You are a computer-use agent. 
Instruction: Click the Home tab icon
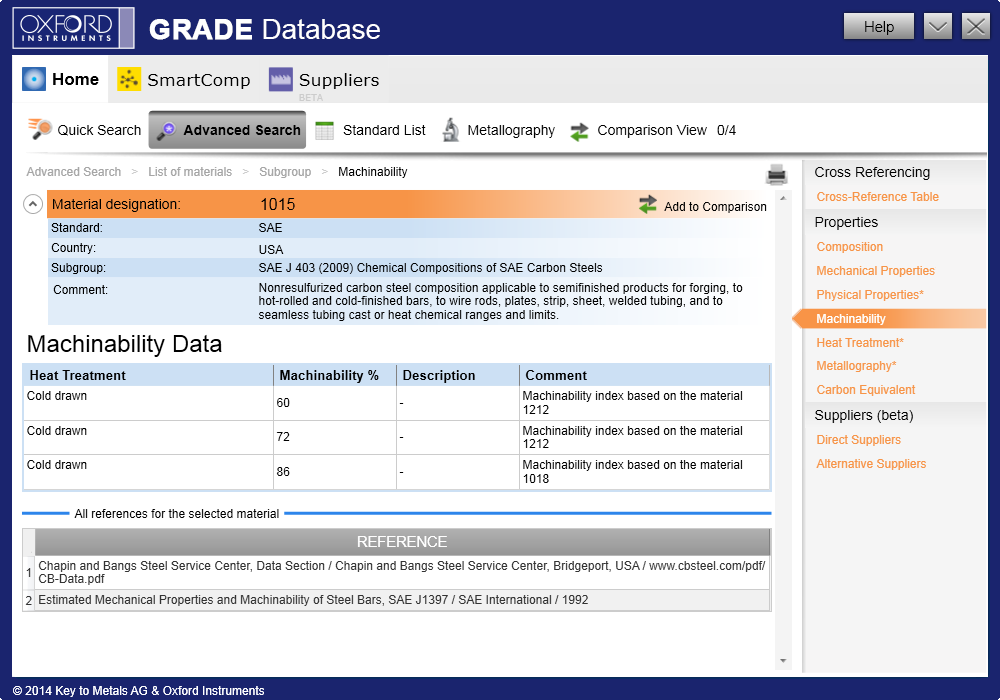34,79
